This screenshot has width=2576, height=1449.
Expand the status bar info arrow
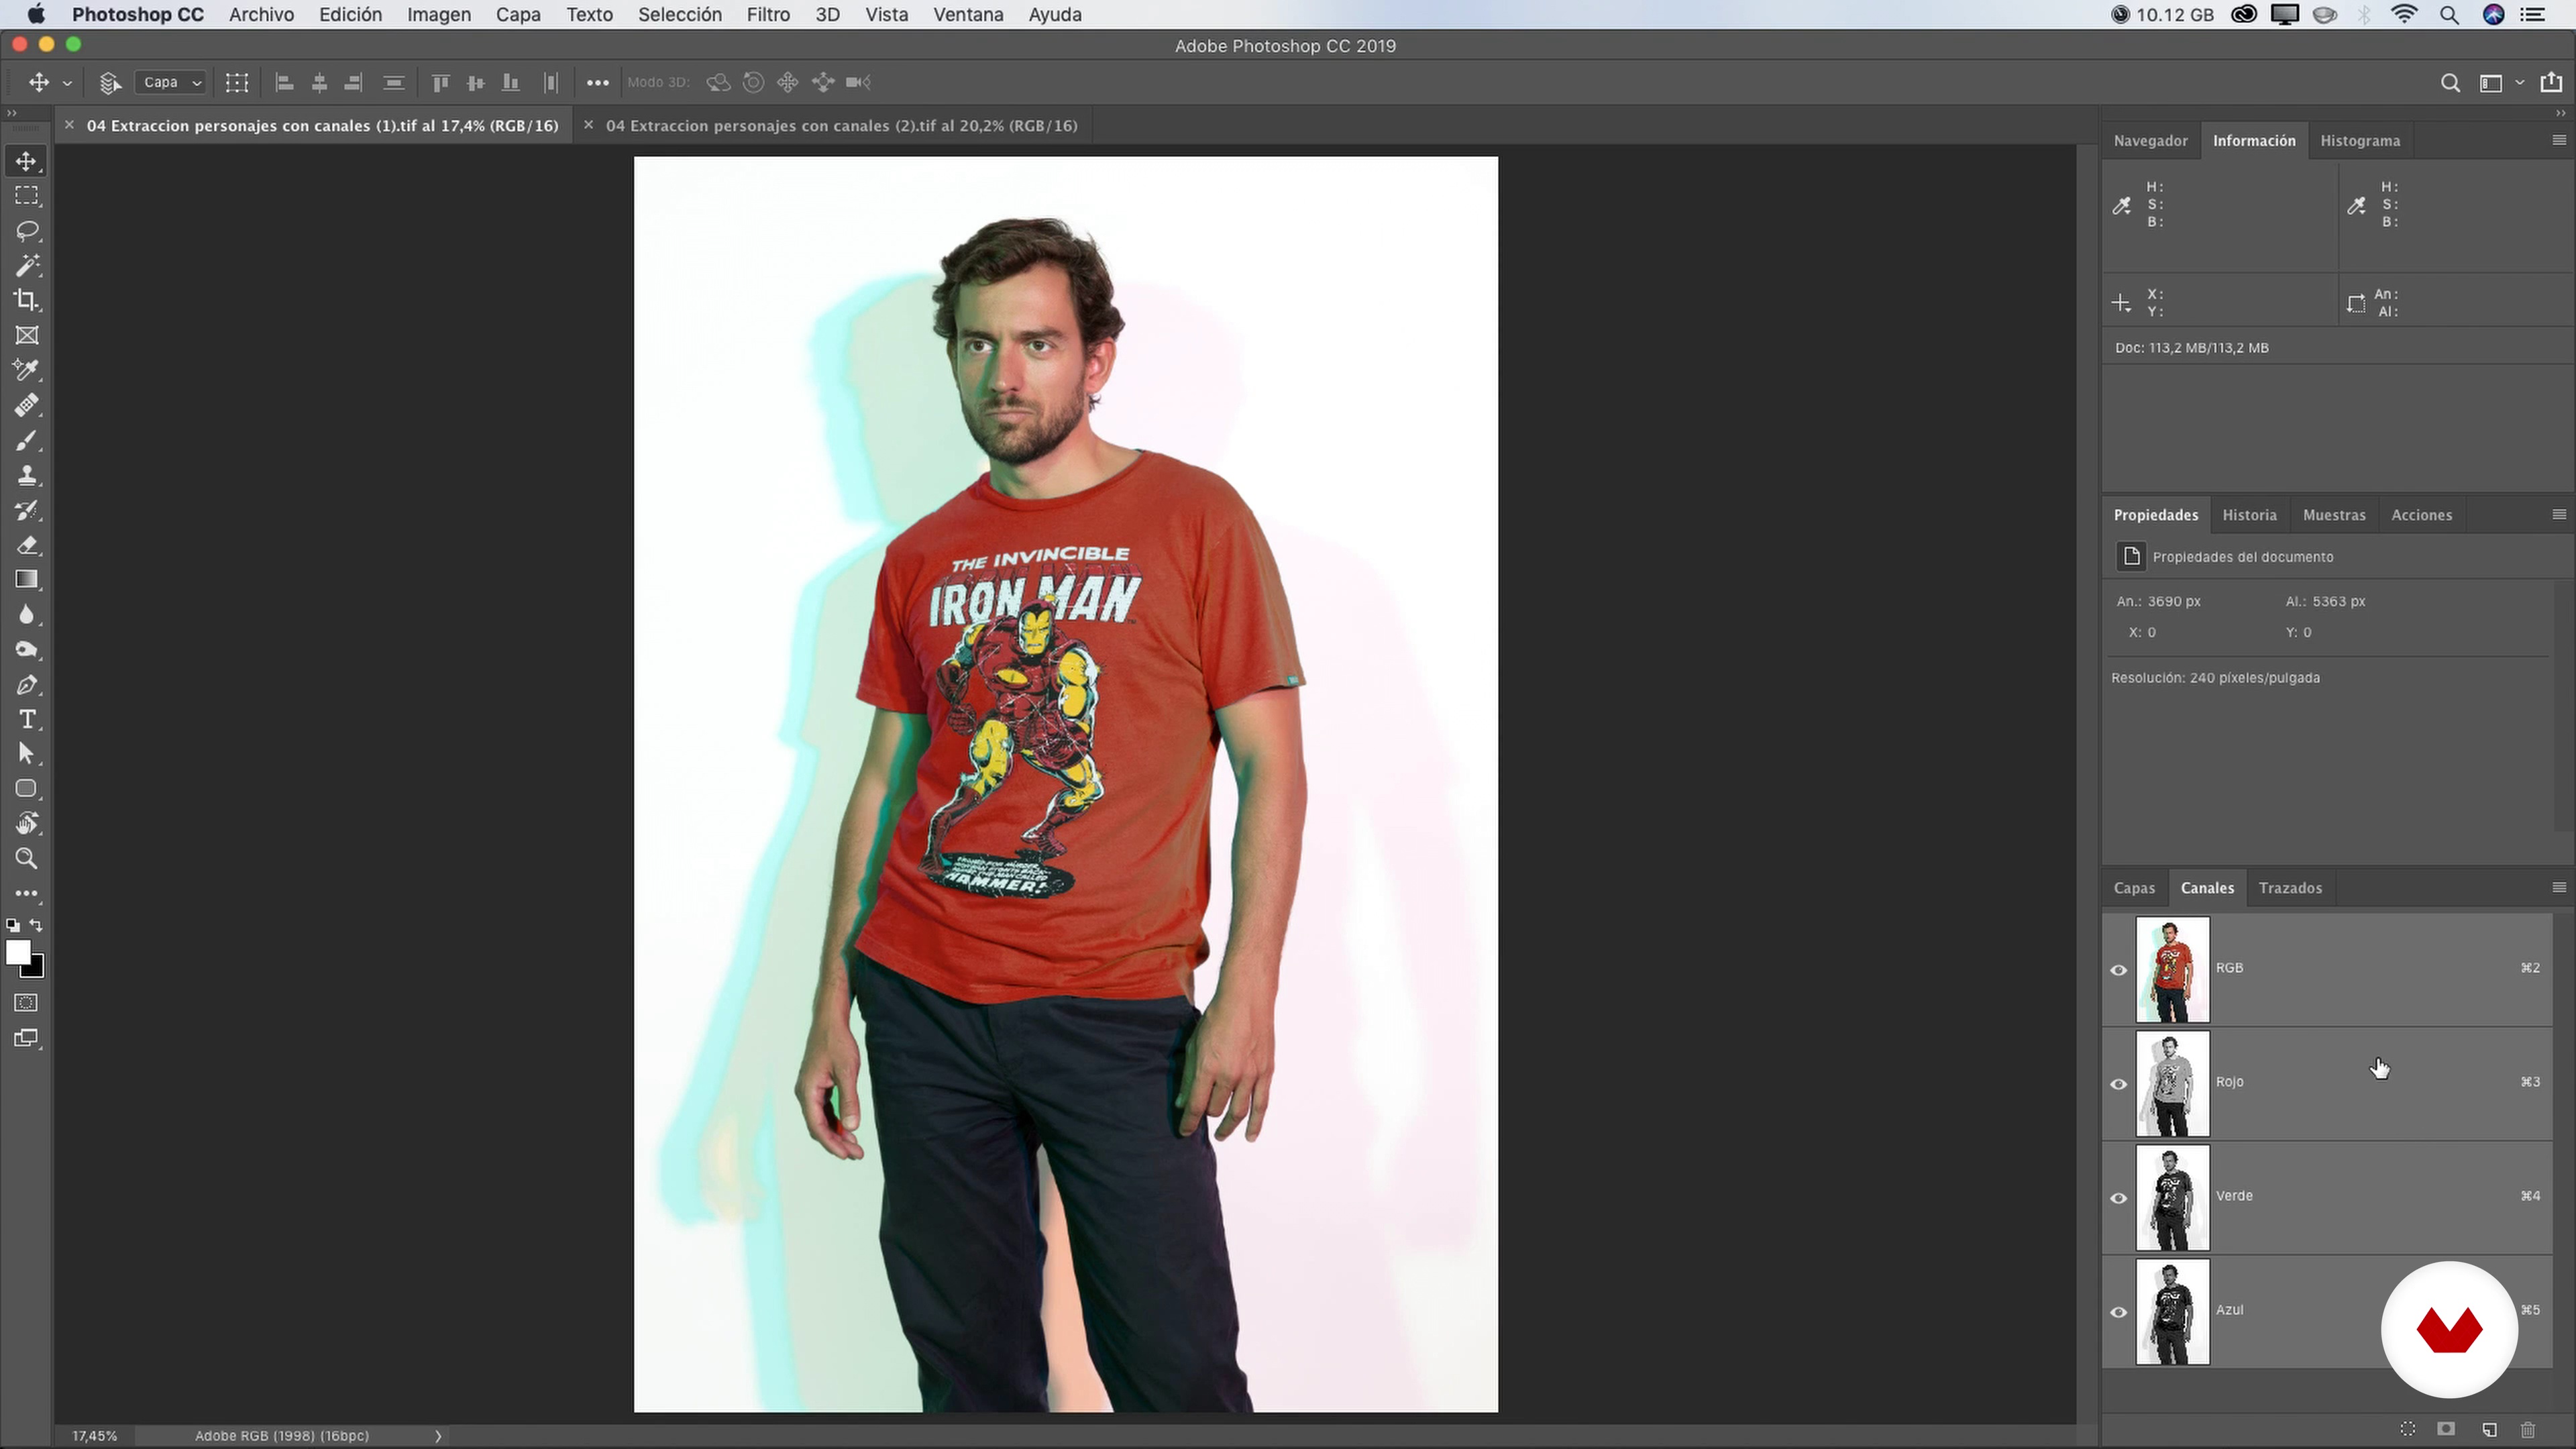437,1435
